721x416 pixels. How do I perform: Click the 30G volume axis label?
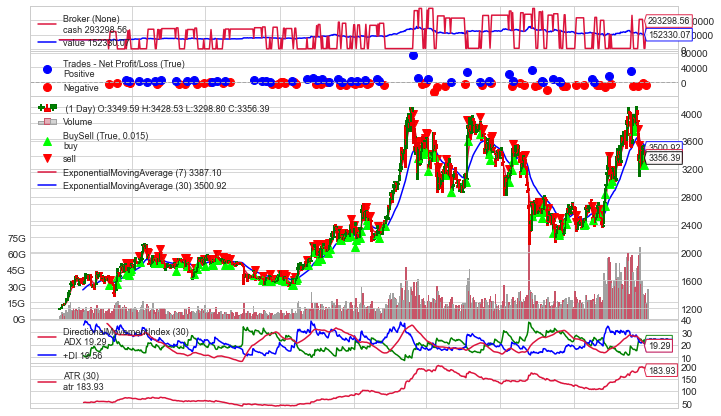pos(17,288)
